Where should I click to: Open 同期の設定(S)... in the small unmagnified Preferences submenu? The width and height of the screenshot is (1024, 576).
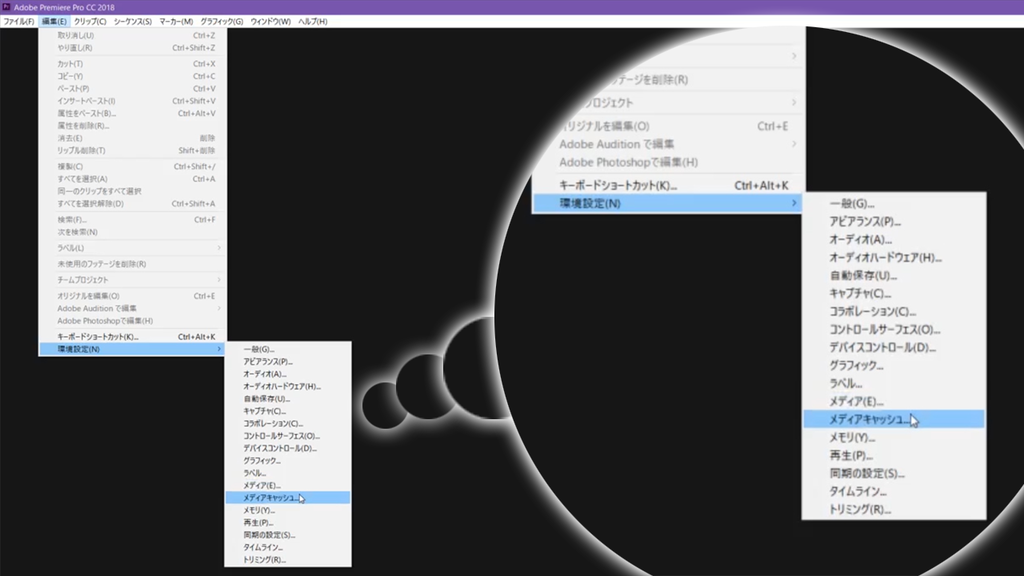pos(287,536)
